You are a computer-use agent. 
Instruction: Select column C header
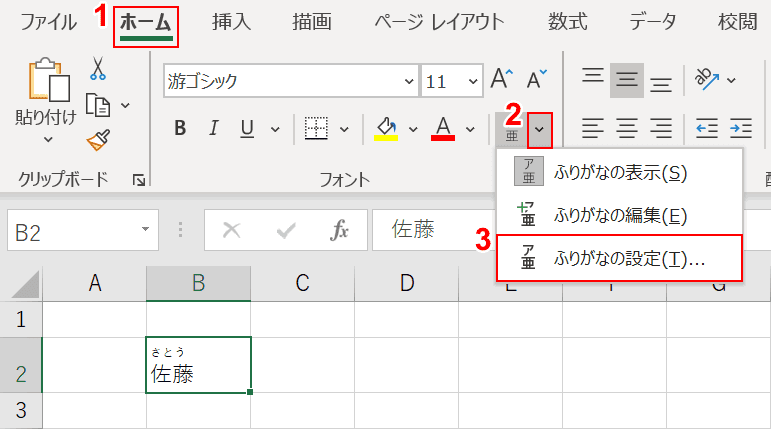tap(302, 284)
